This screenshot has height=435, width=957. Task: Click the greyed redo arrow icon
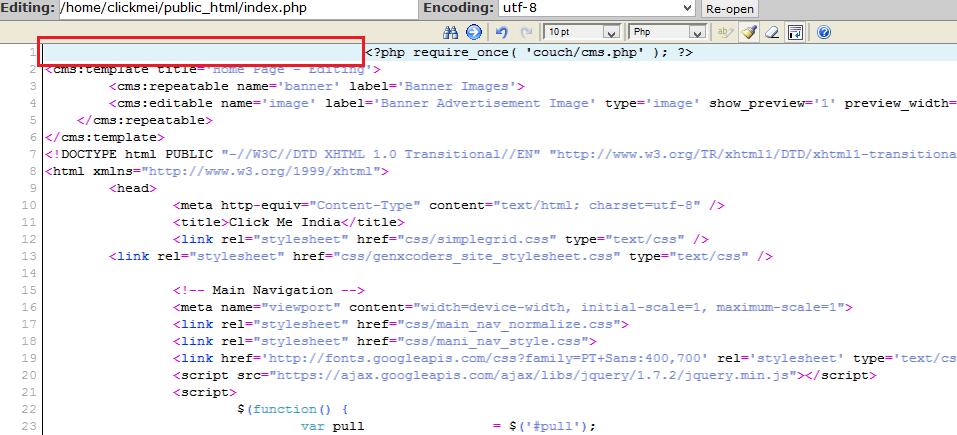pos(526,32)
